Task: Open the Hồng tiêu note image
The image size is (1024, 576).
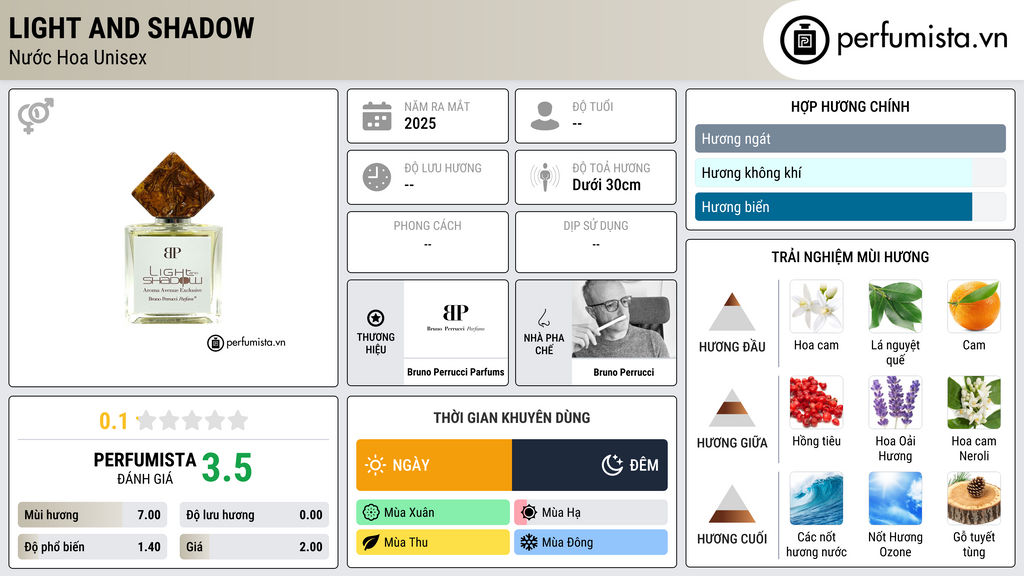Action: pos(816,402)
